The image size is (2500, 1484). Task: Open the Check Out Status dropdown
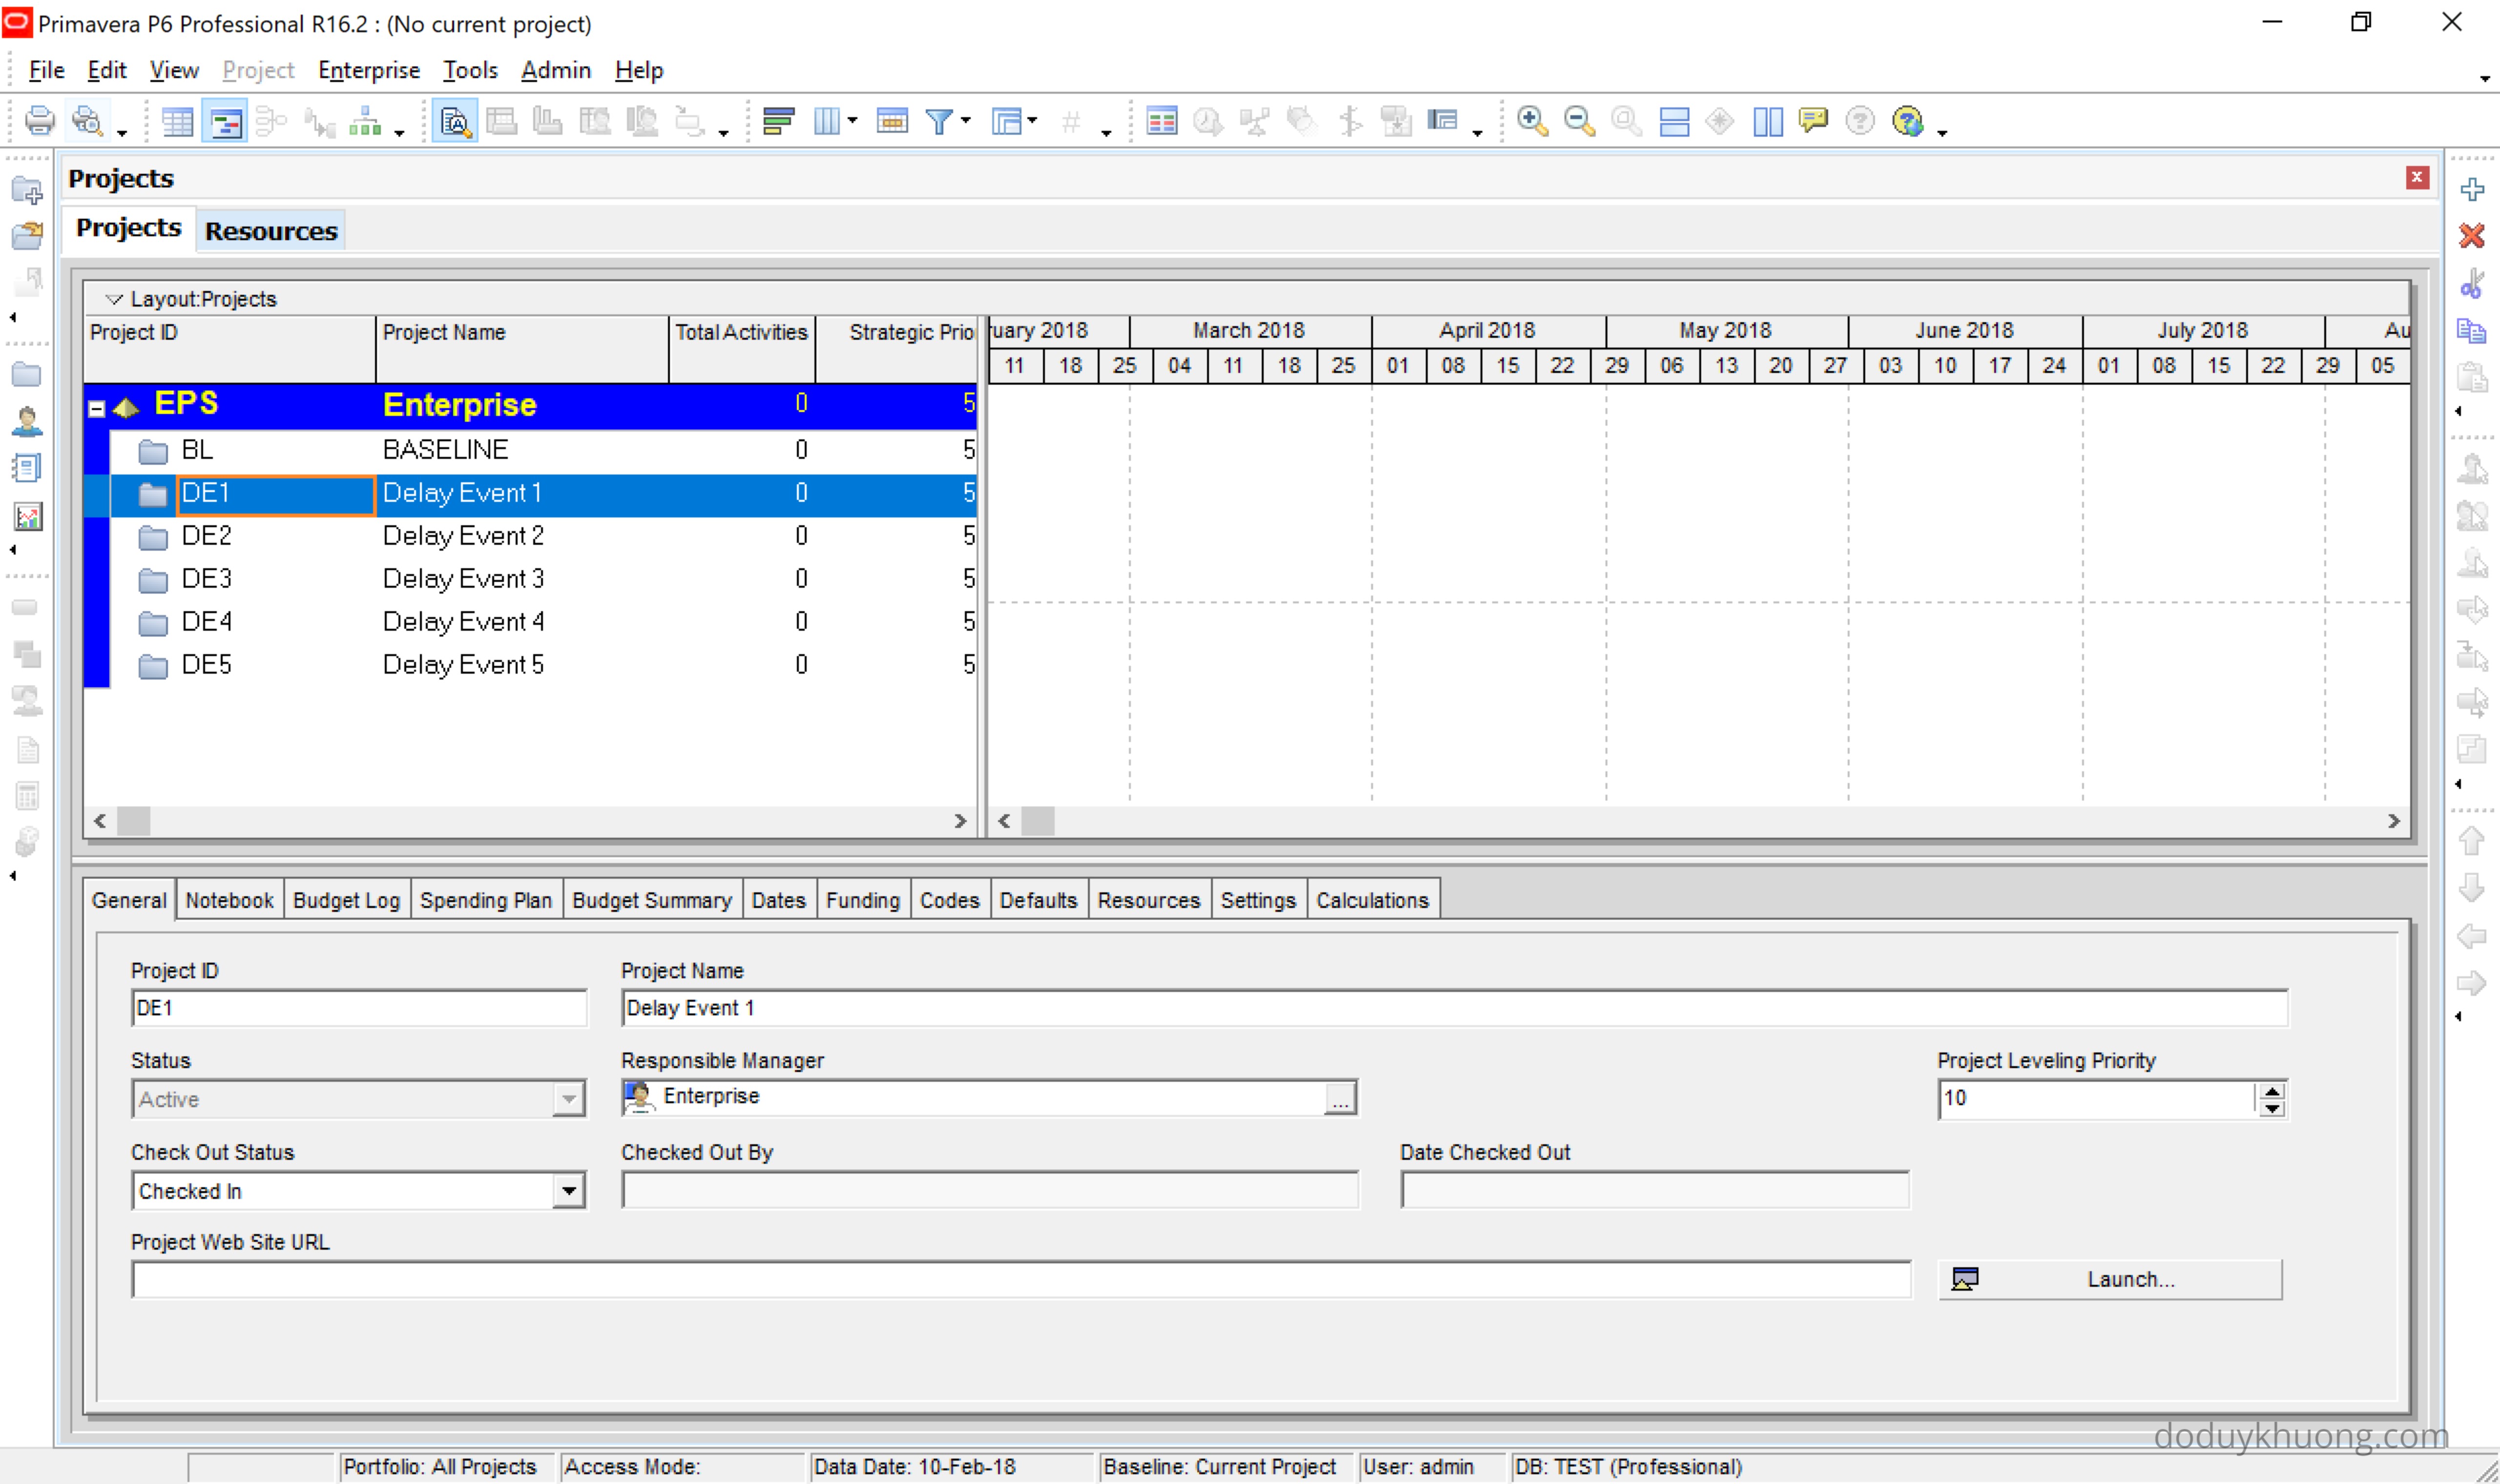coord(568,1190)
